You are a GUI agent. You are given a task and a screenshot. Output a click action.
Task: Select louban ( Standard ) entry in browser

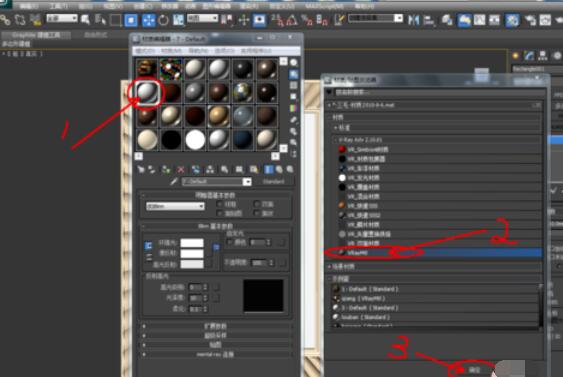pyautogui.click(x=435, y=317)
